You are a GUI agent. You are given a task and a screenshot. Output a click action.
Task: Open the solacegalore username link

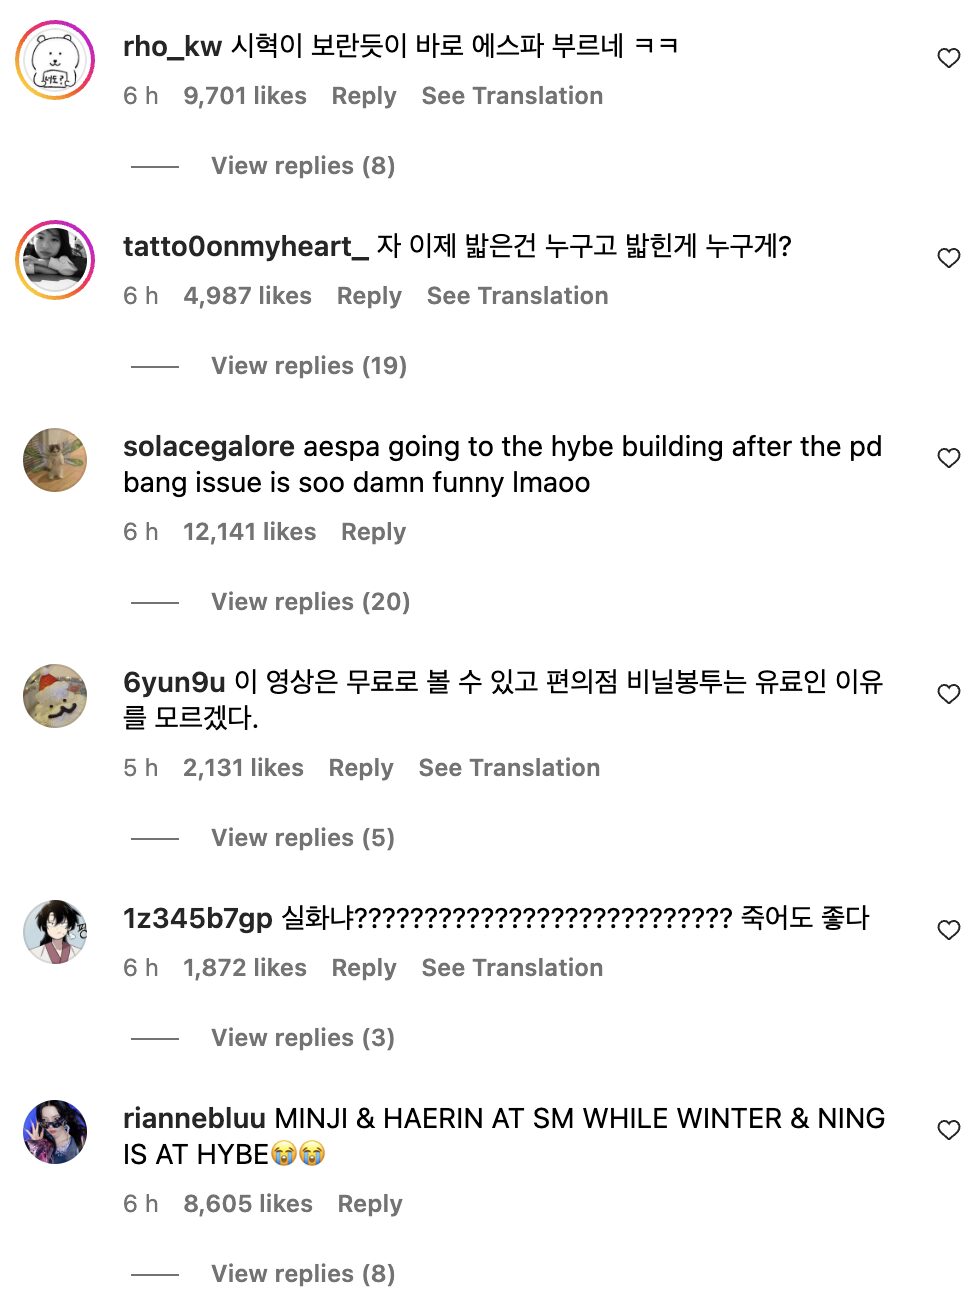point(208,447)
